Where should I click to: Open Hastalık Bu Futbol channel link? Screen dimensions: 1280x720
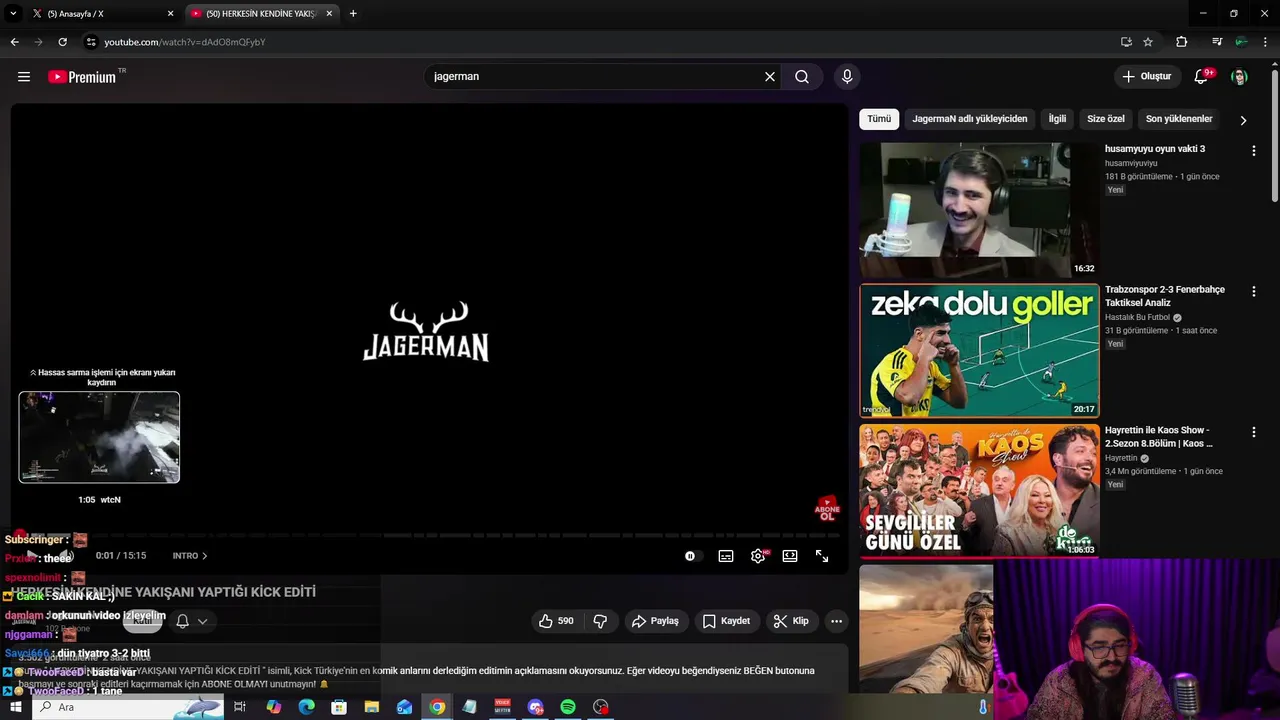(1137, 317)
